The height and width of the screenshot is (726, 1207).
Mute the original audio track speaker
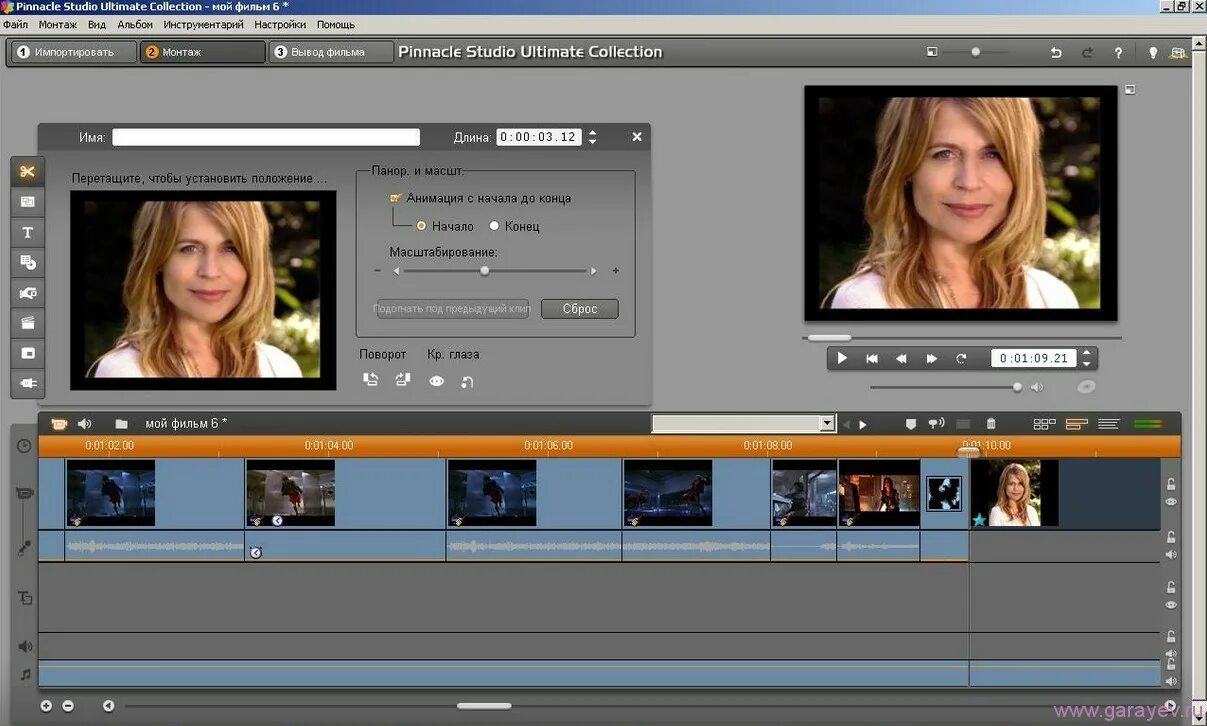coord(1171,555)
